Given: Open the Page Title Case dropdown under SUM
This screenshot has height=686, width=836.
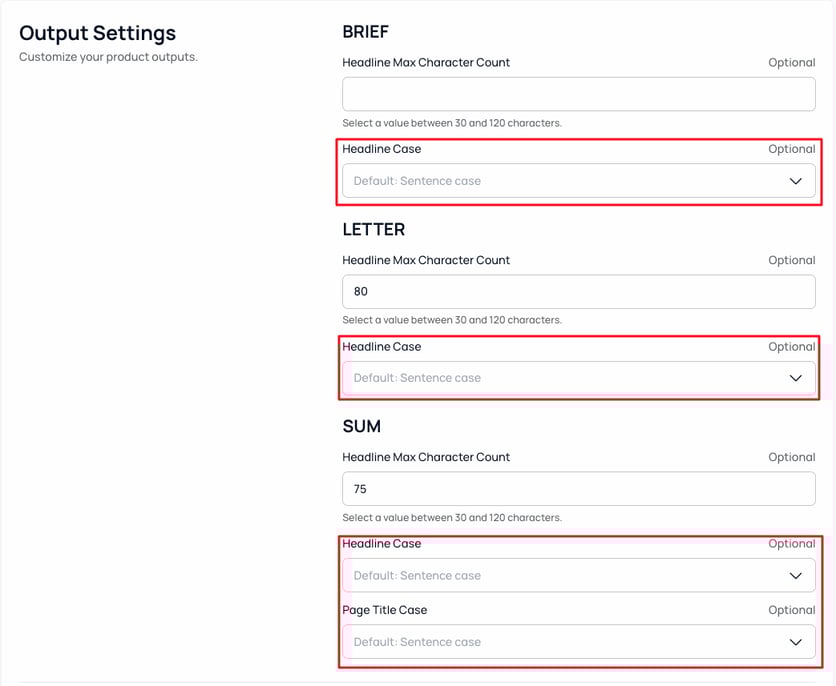Looking at the screenshot, I should (x=578, y=641).
